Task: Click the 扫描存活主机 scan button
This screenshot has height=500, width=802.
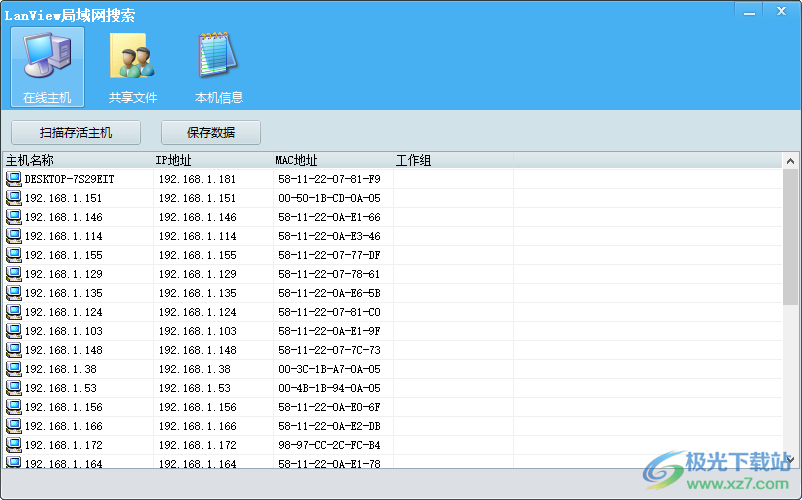Action: click(76, 133)
